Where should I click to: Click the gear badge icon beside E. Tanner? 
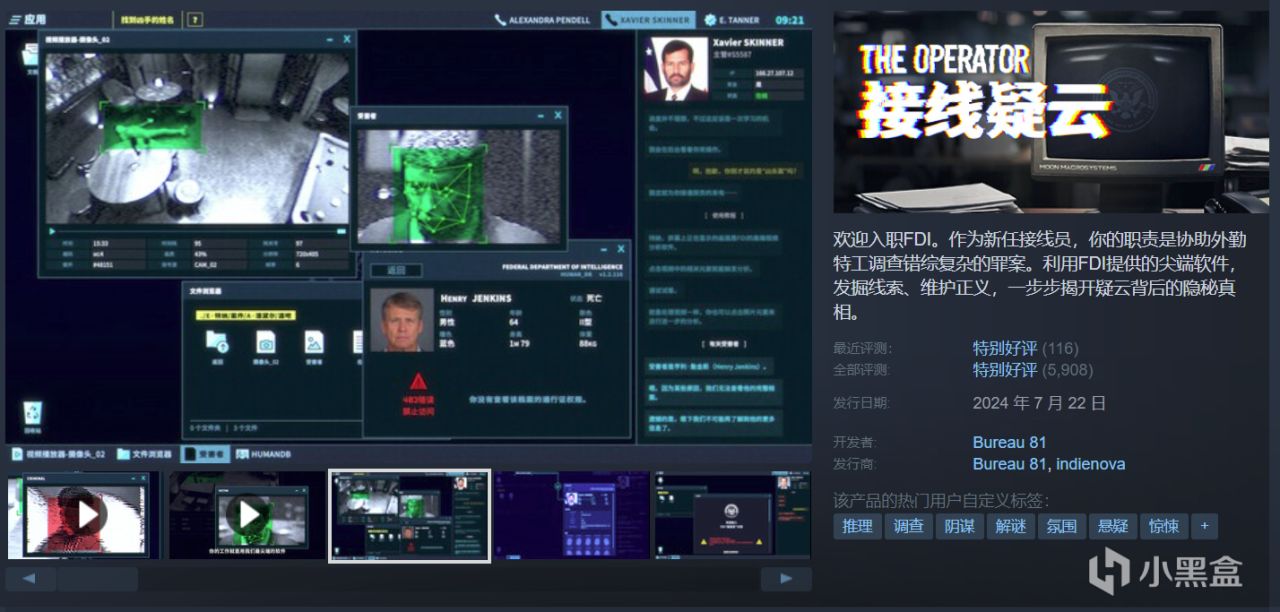pos(710,20)
